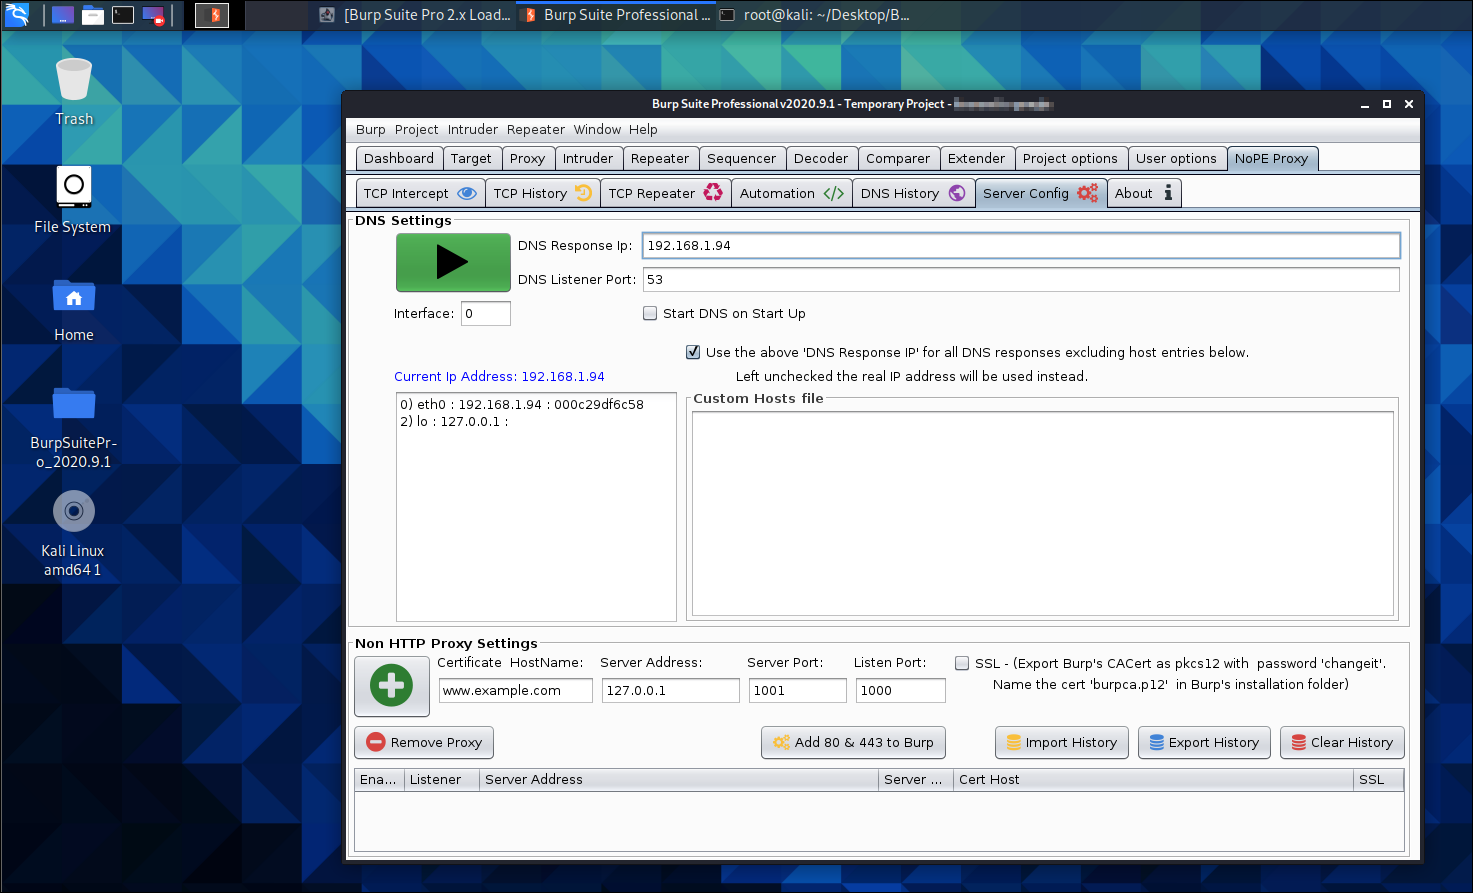Open the DNS History sub-tab

(913, 193)
